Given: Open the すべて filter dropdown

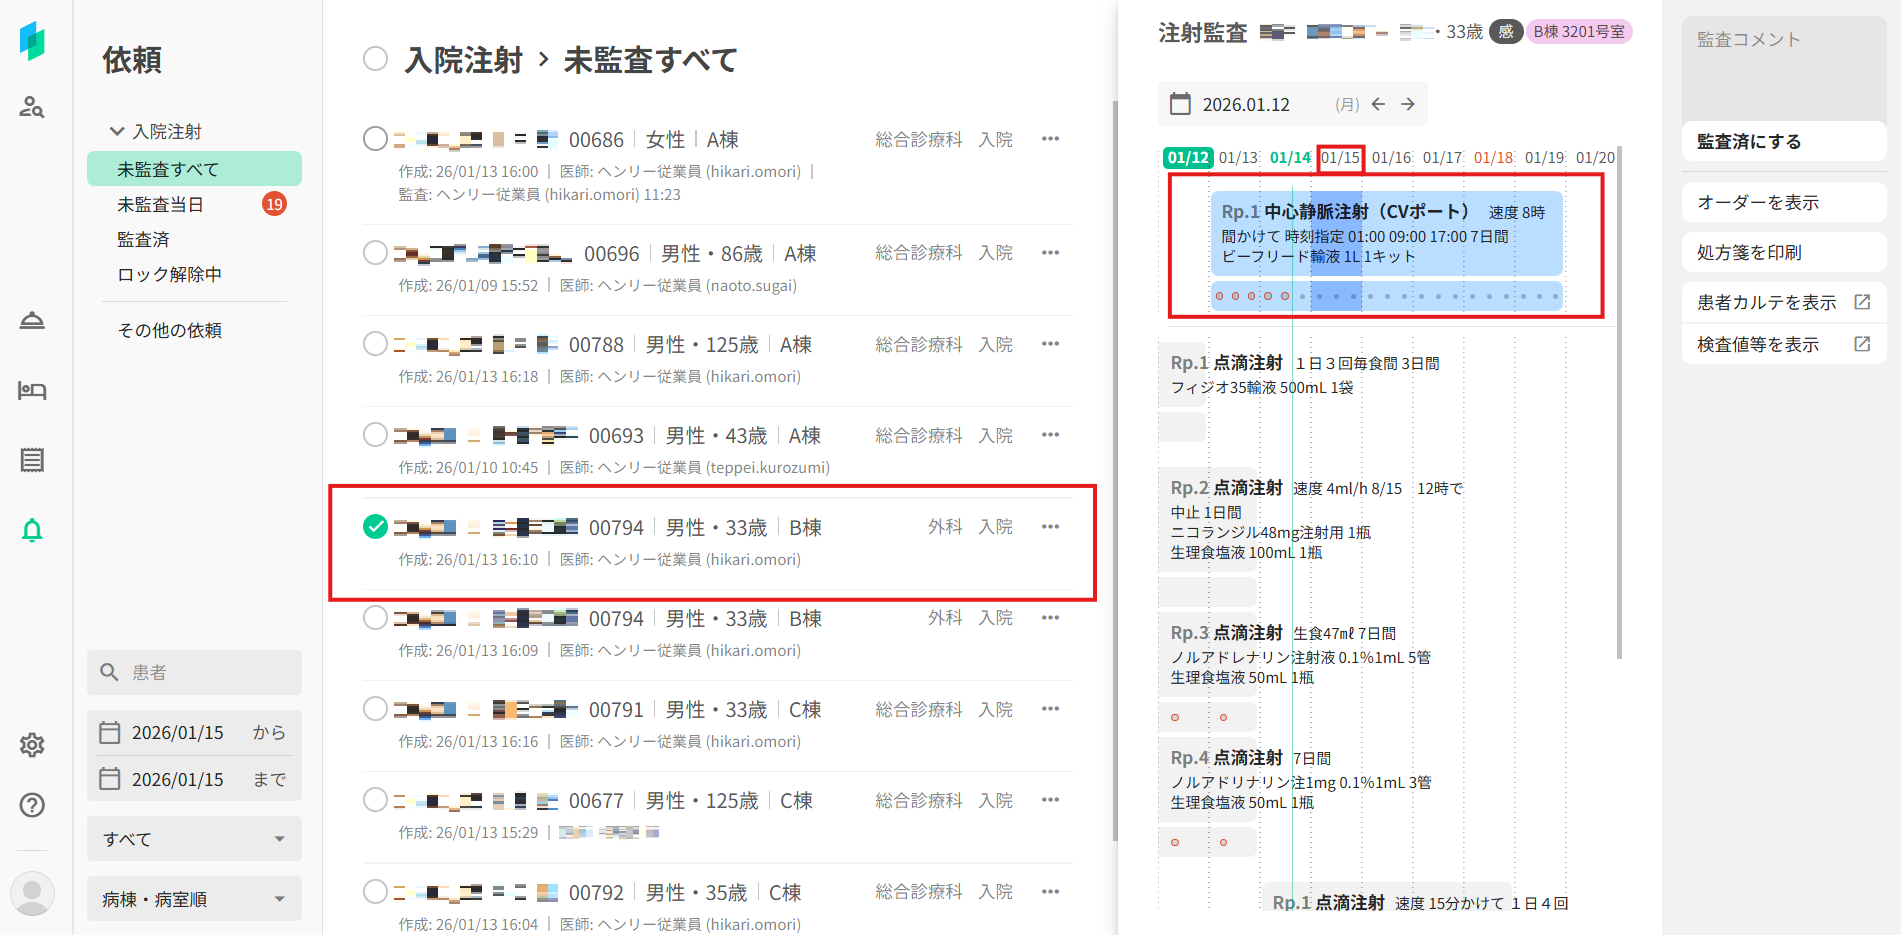Looking at the screenshot, I should 194,839.
